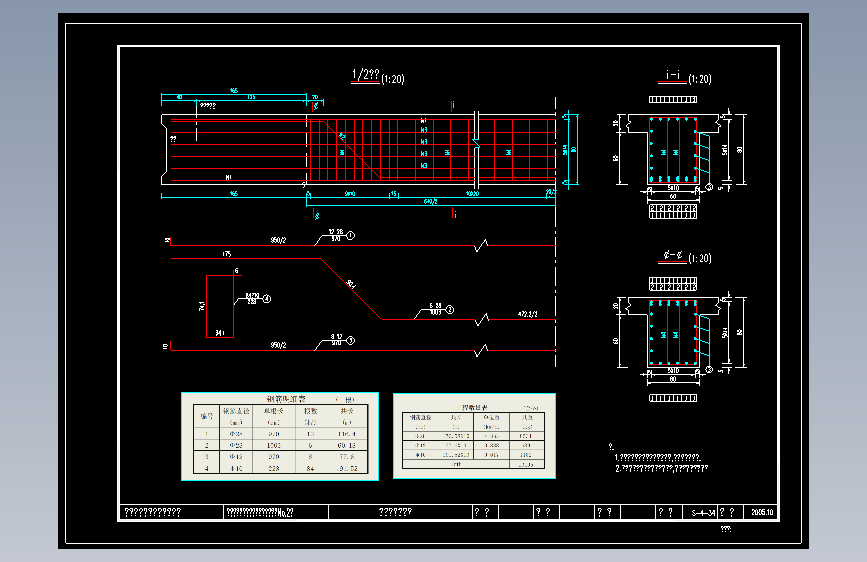Click the circled 3 marker in the lower cross-section
The height and width of the screenshot is (562, 867).
pyautogui.click(x=709, y=370)
